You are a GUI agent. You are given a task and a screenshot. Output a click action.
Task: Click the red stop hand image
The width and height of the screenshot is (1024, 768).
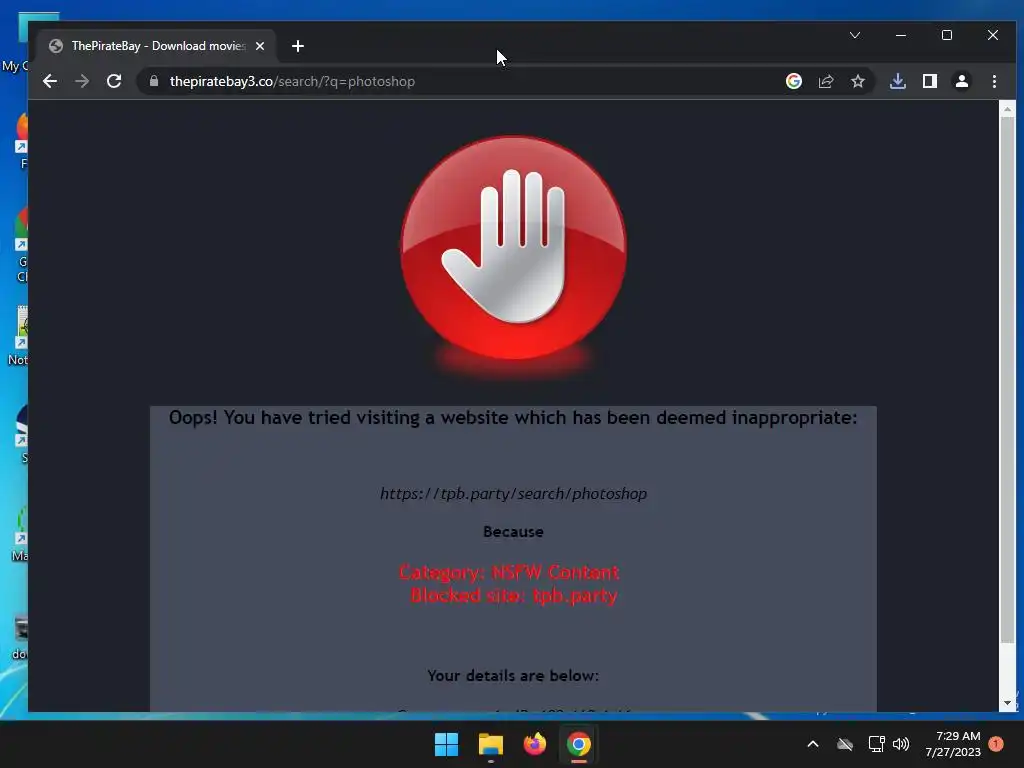[x=513, y=248]
